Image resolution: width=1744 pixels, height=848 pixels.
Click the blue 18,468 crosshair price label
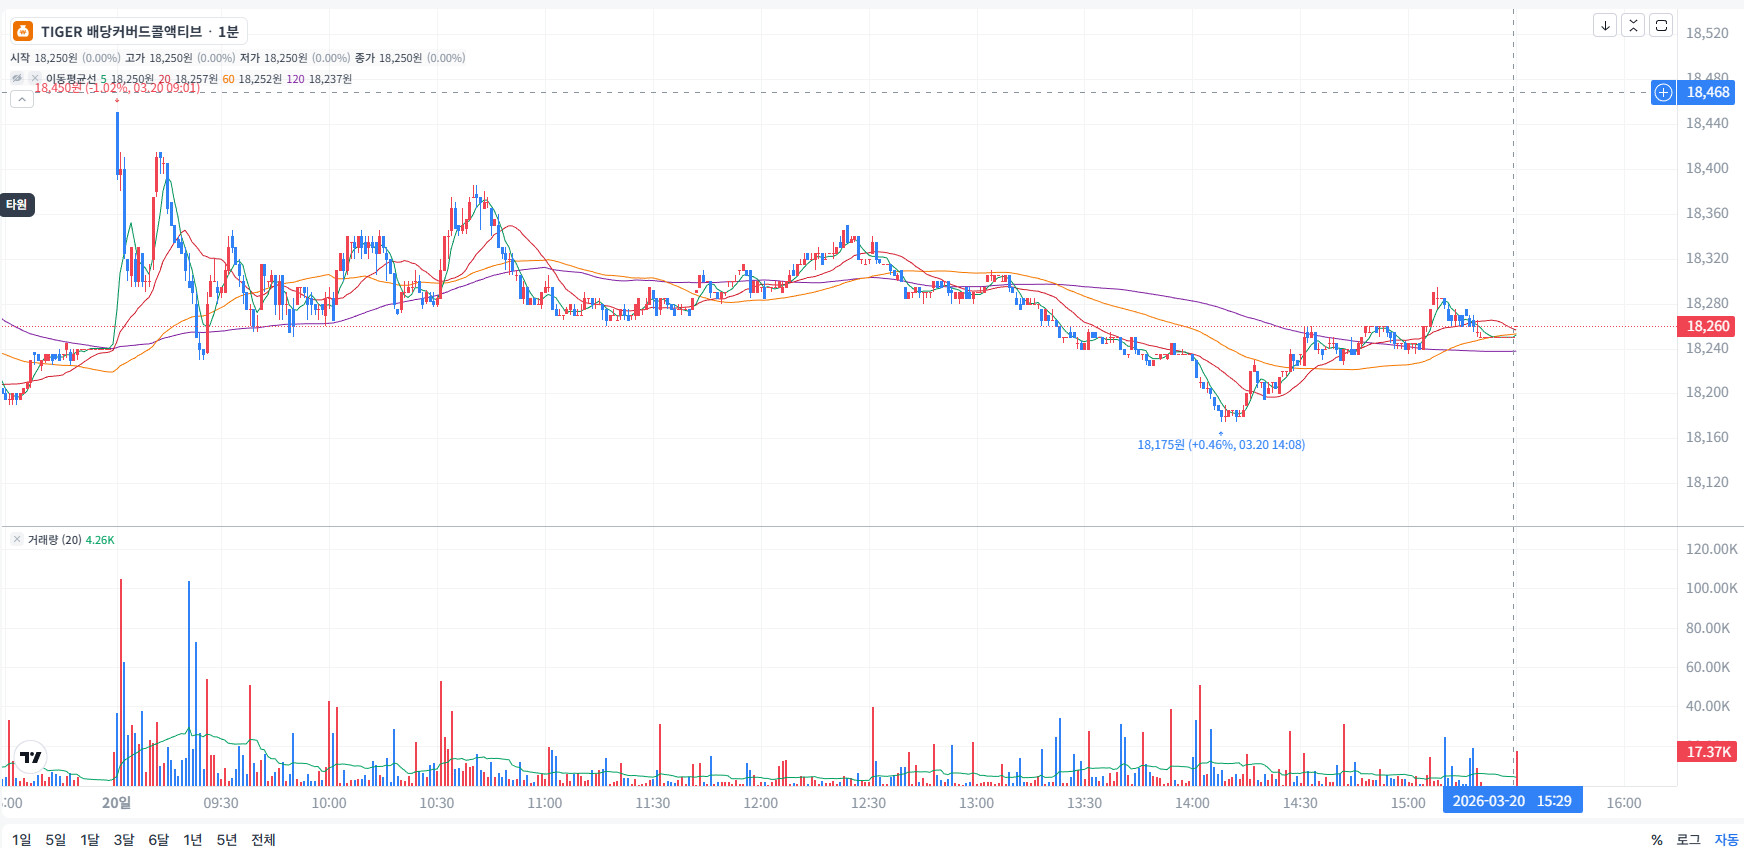1708,92
